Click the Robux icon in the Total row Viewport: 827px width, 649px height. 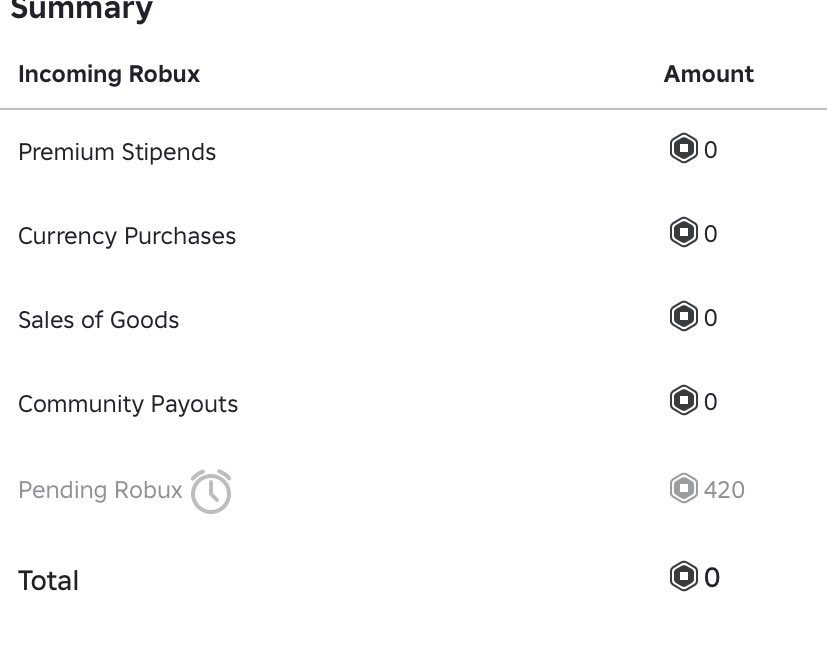(684, 576)
